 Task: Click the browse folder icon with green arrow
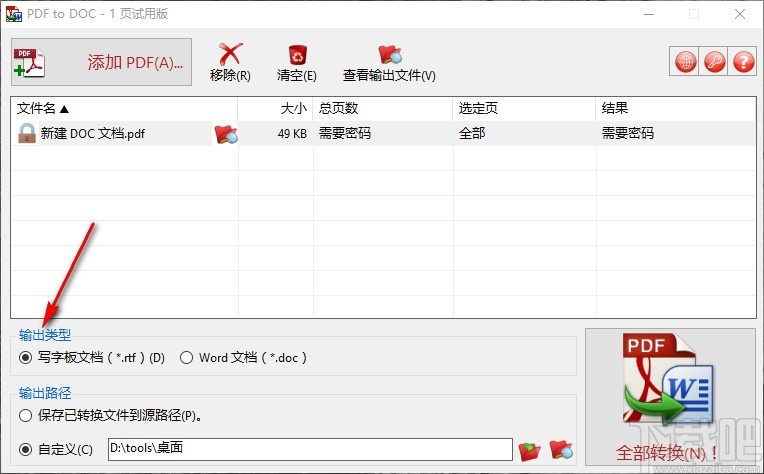point(530,451)
